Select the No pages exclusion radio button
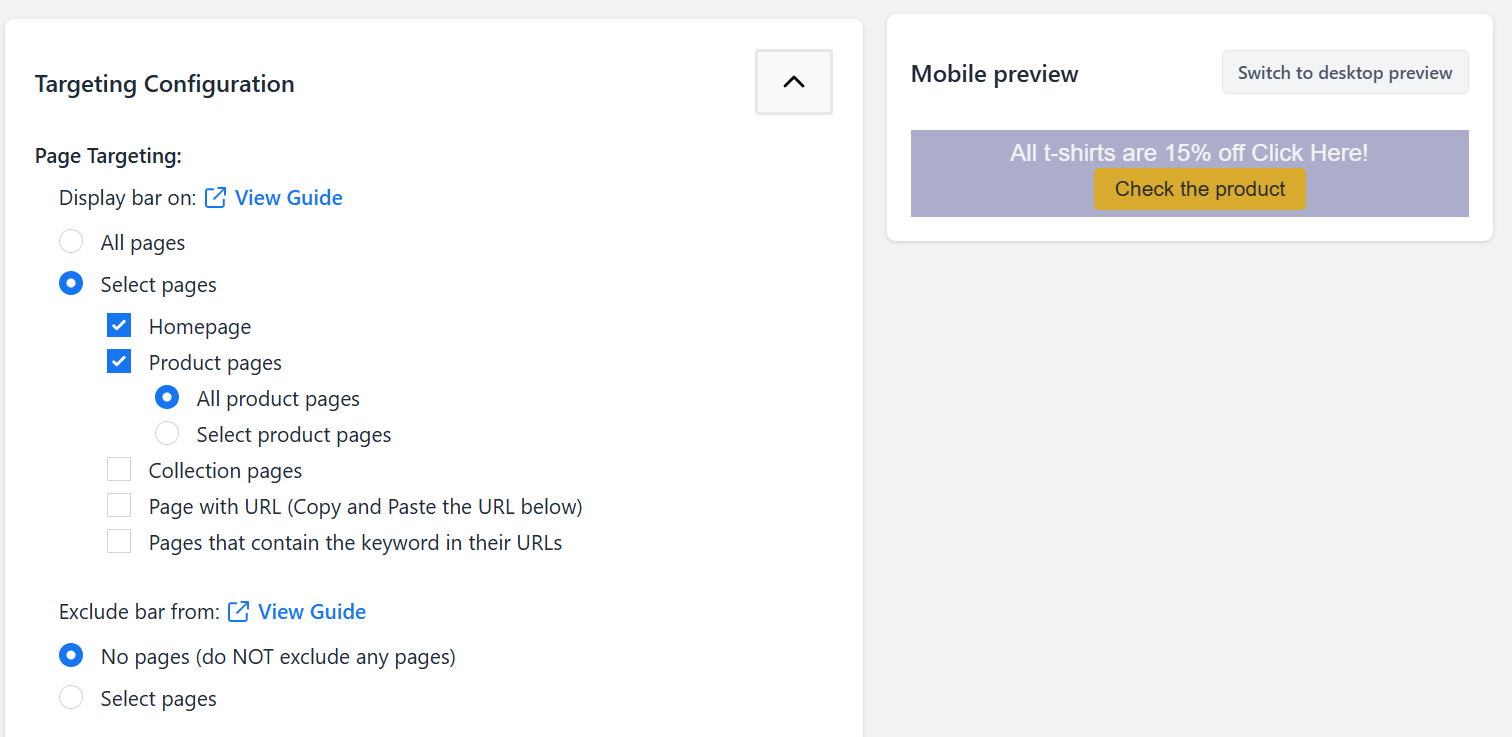 71,656
